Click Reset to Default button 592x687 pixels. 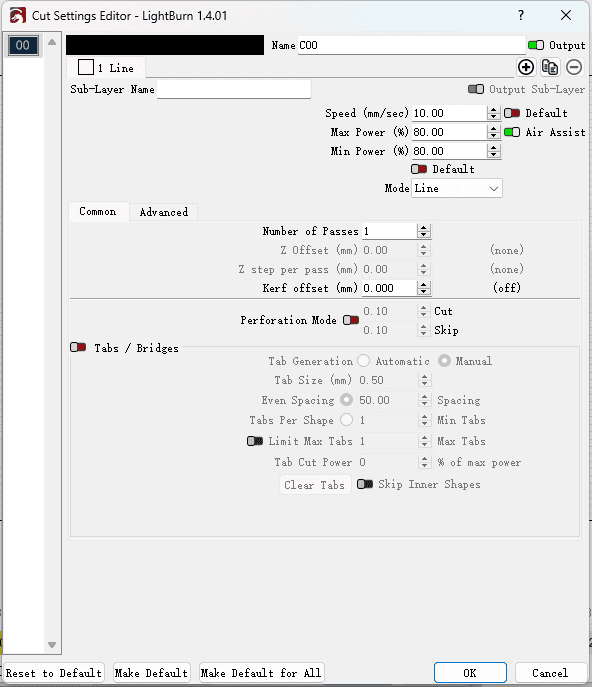click(x=54, y=673)
